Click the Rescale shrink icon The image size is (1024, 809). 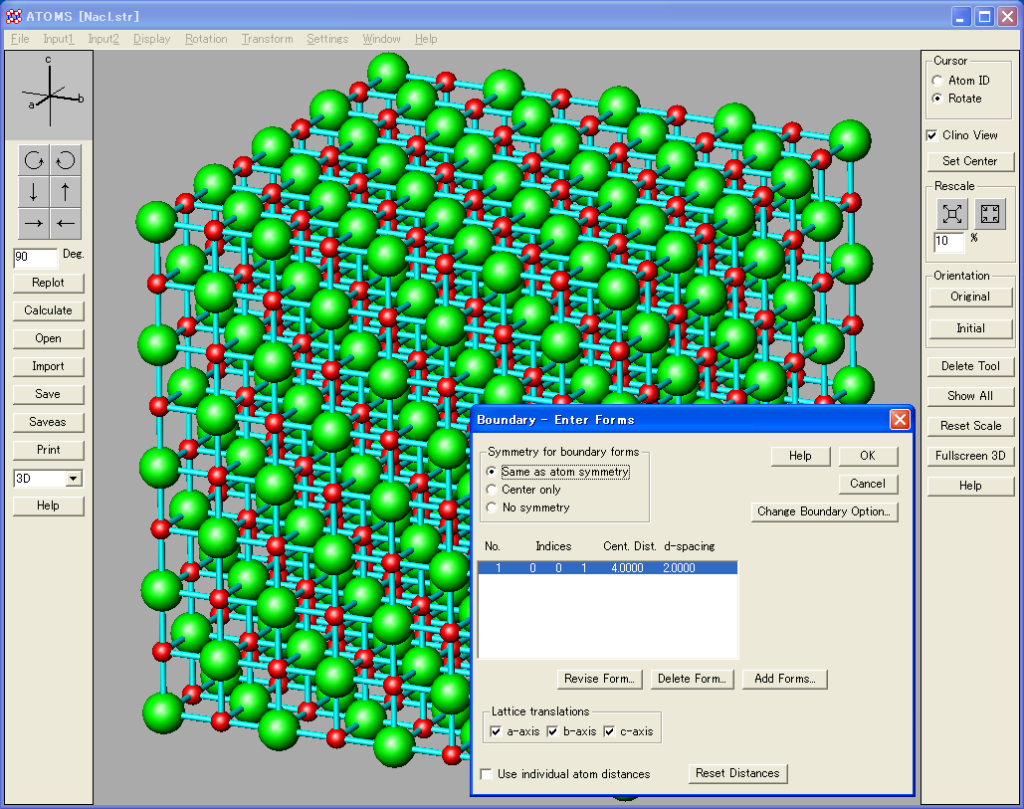pyautogui.click(x=990, y=213)
